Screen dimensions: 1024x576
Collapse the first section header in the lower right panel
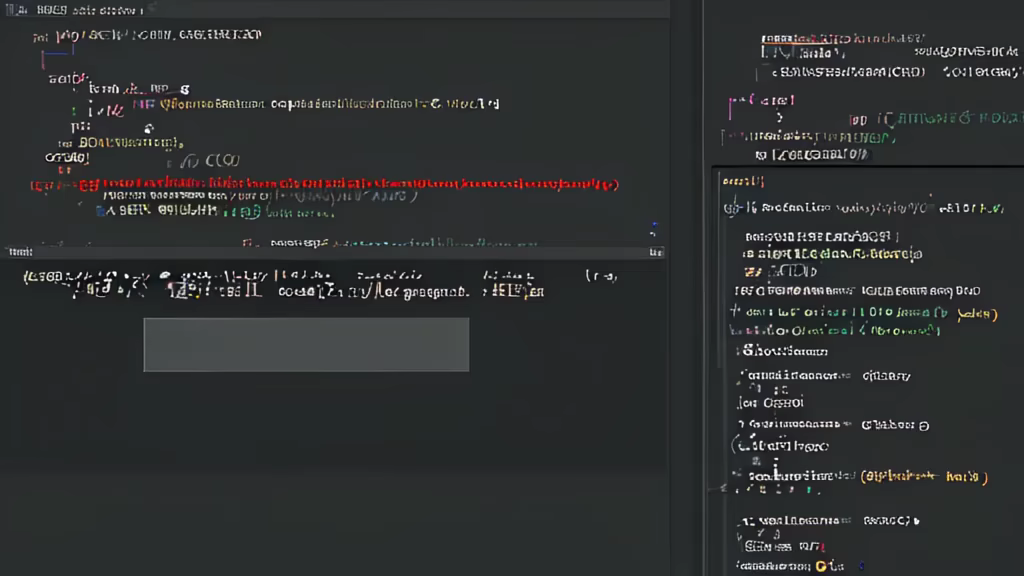(742, 181)
